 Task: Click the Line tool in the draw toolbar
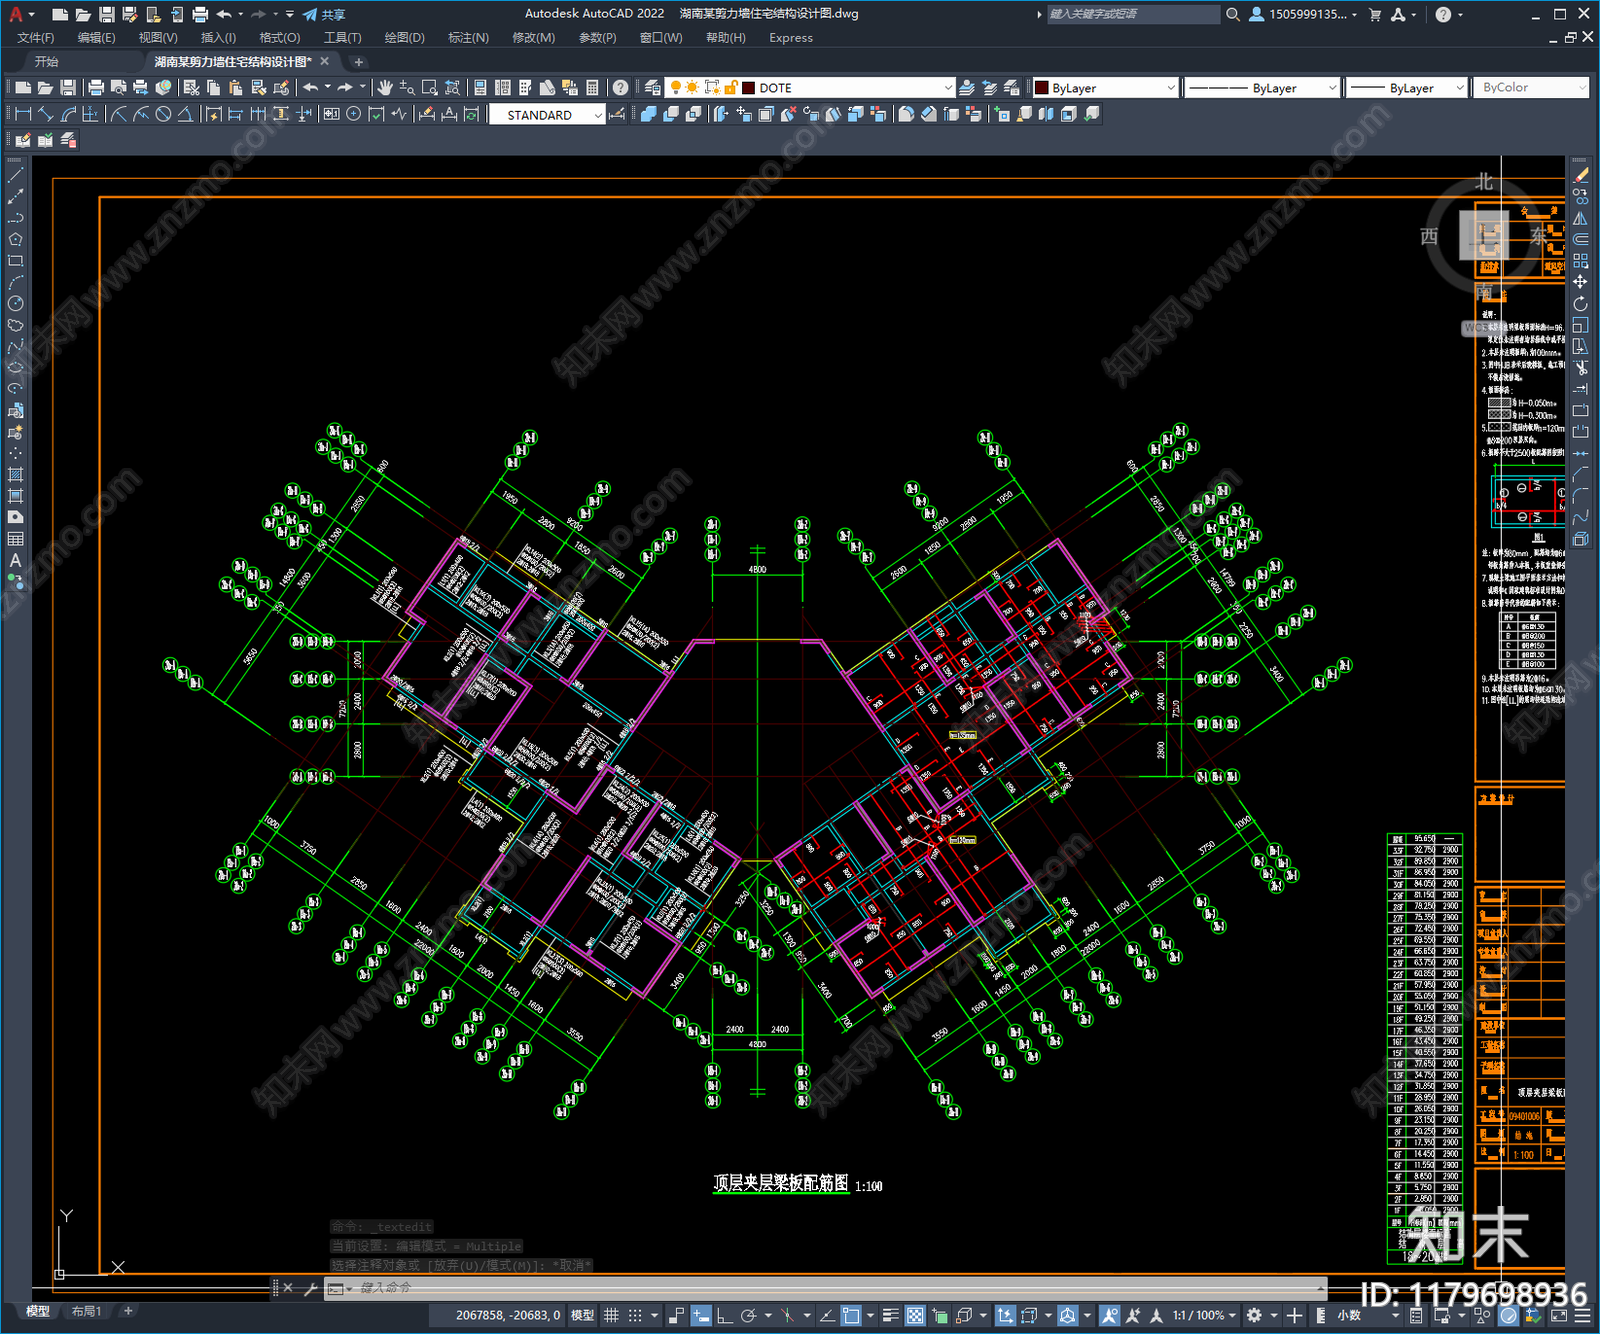[15, 175]
